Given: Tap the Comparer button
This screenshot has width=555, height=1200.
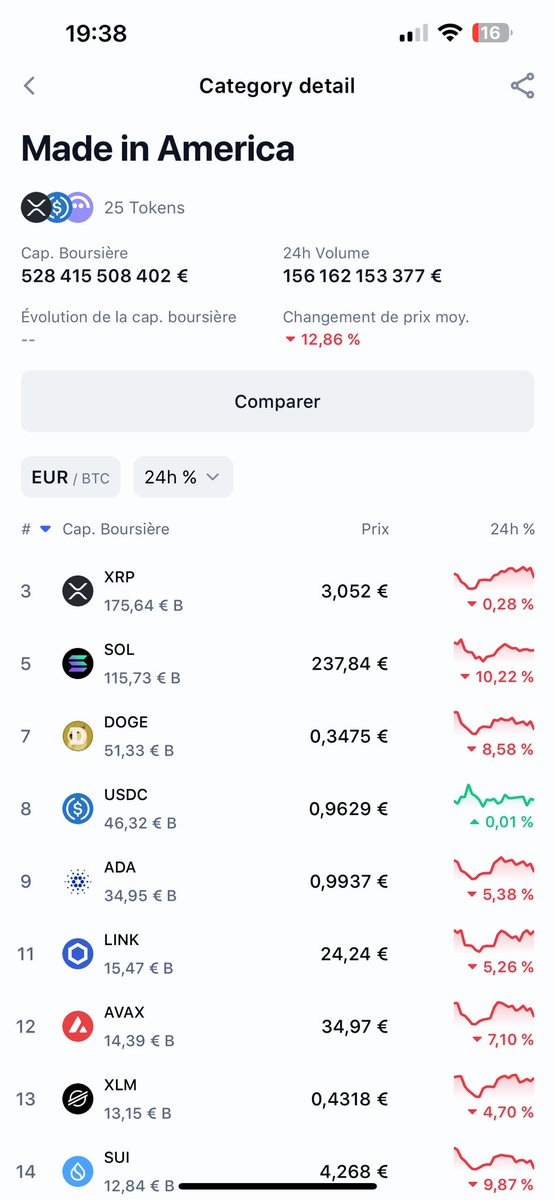Looking at the screenshot, I should tap(277, 401).
